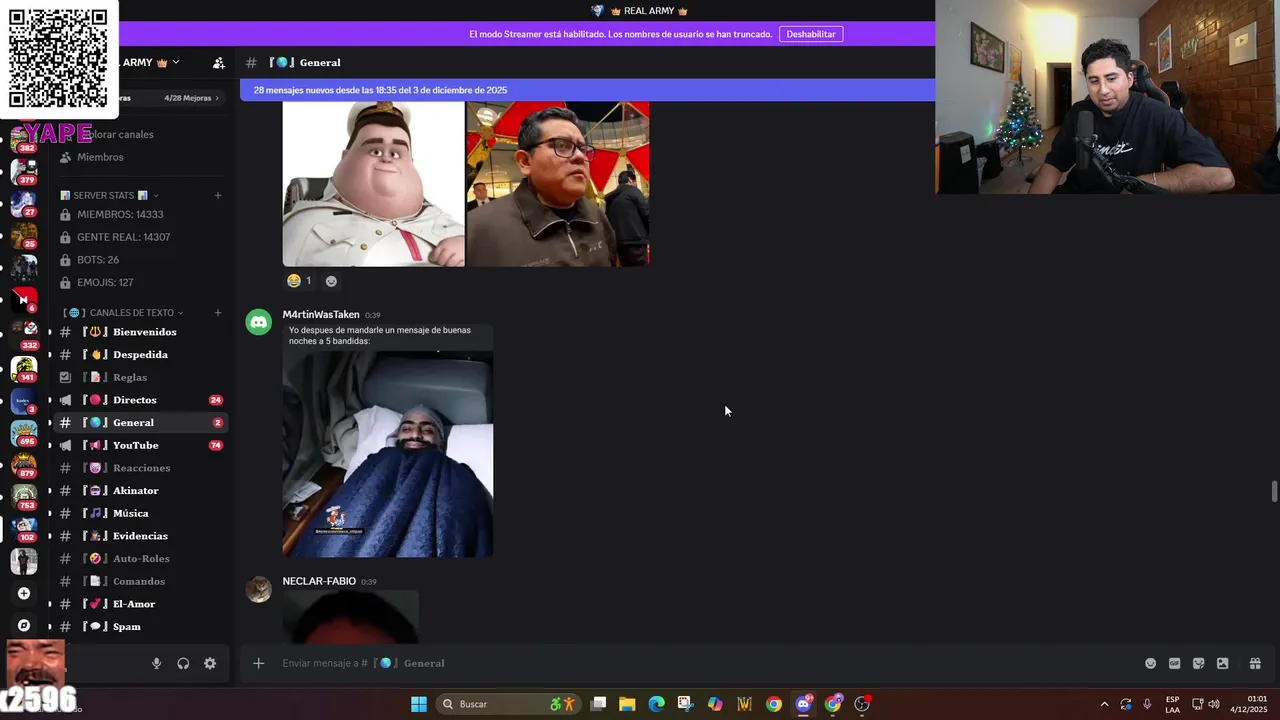Open the sticker picker
Screen dimensions: 1280x720
point(1198,663)
